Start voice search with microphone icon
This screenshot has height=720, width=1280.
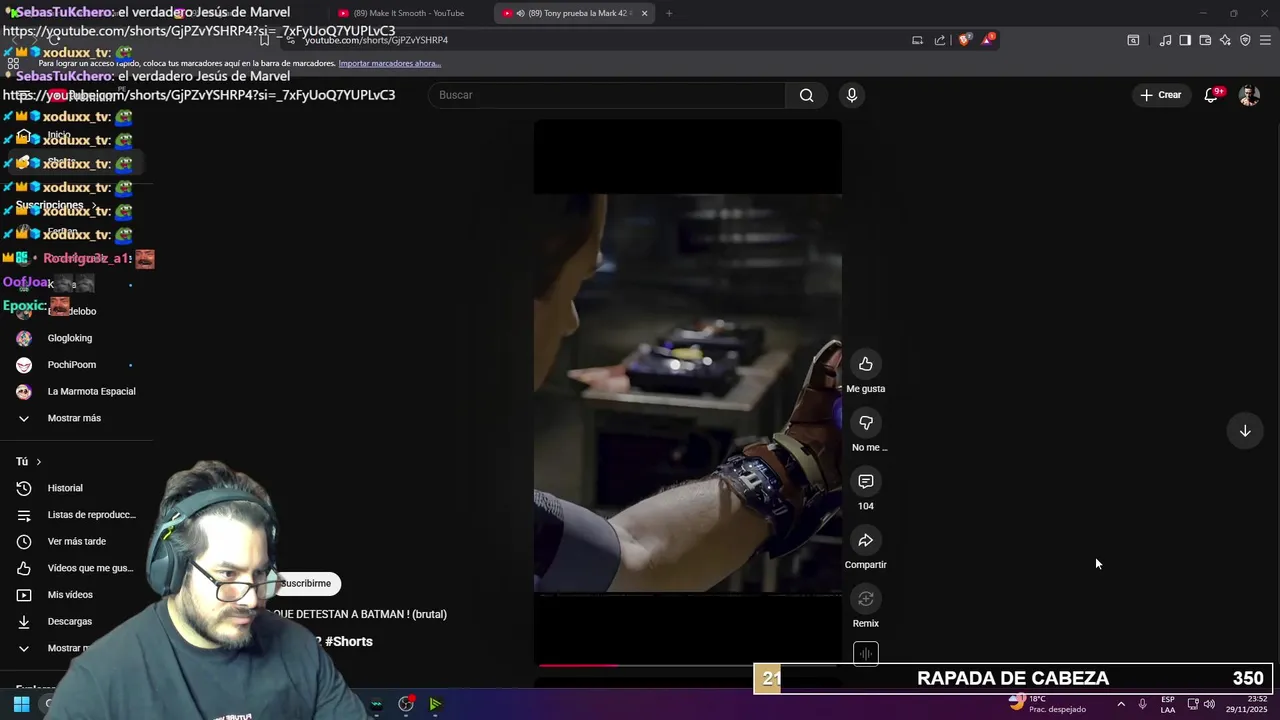pyautogui.click(x=852, y=95)
